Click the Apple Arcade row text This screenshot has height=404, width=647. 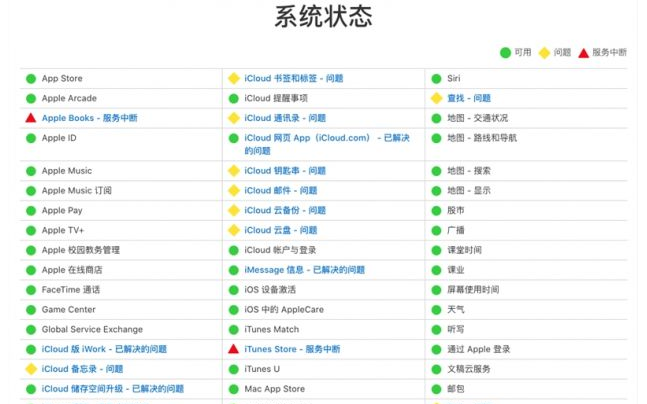point(69,98)
